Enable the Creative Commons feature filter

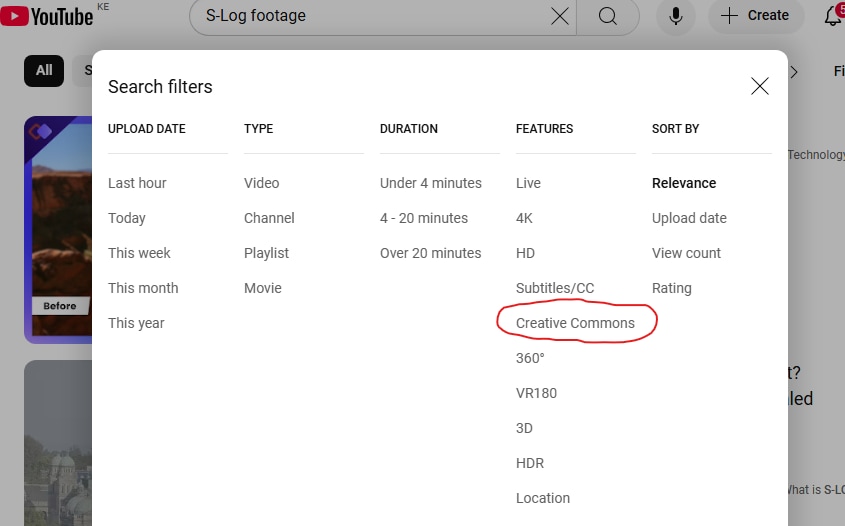pos(575,323)
